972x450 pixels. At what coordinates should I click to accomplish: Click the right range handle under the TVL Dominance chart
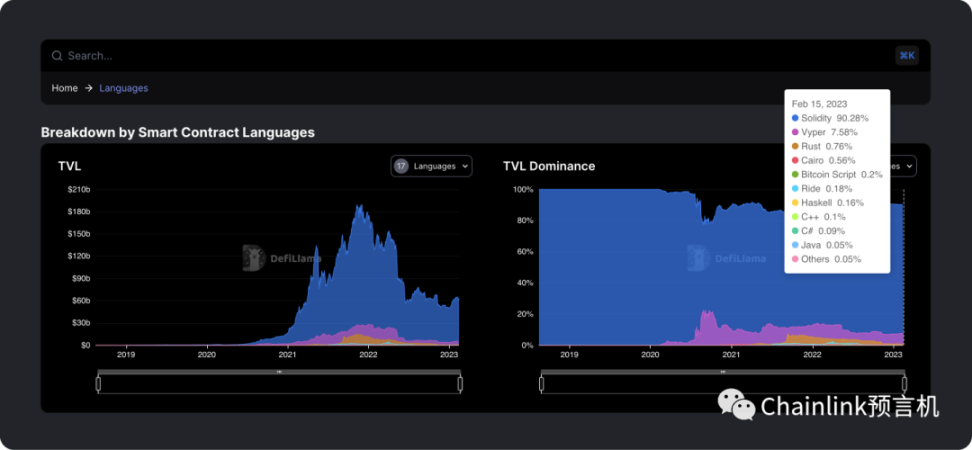tap(904, 384)
